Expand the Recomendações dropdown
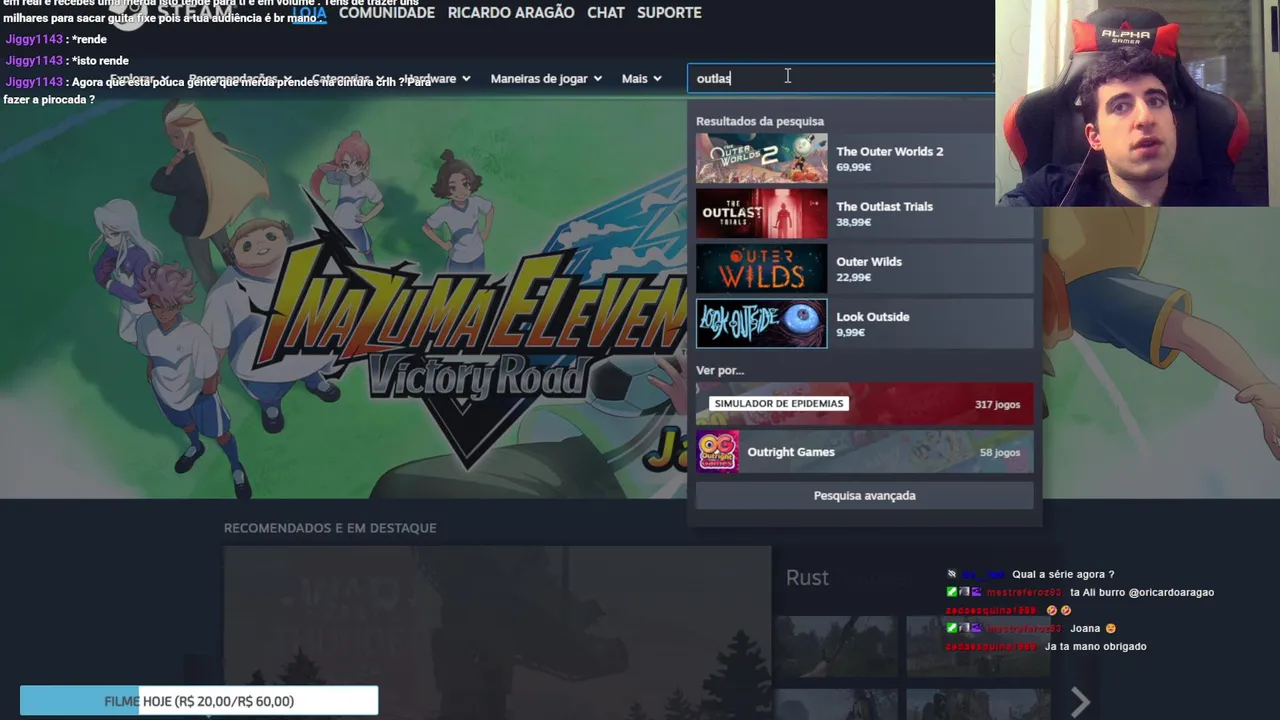 click(x=240, y=78)
